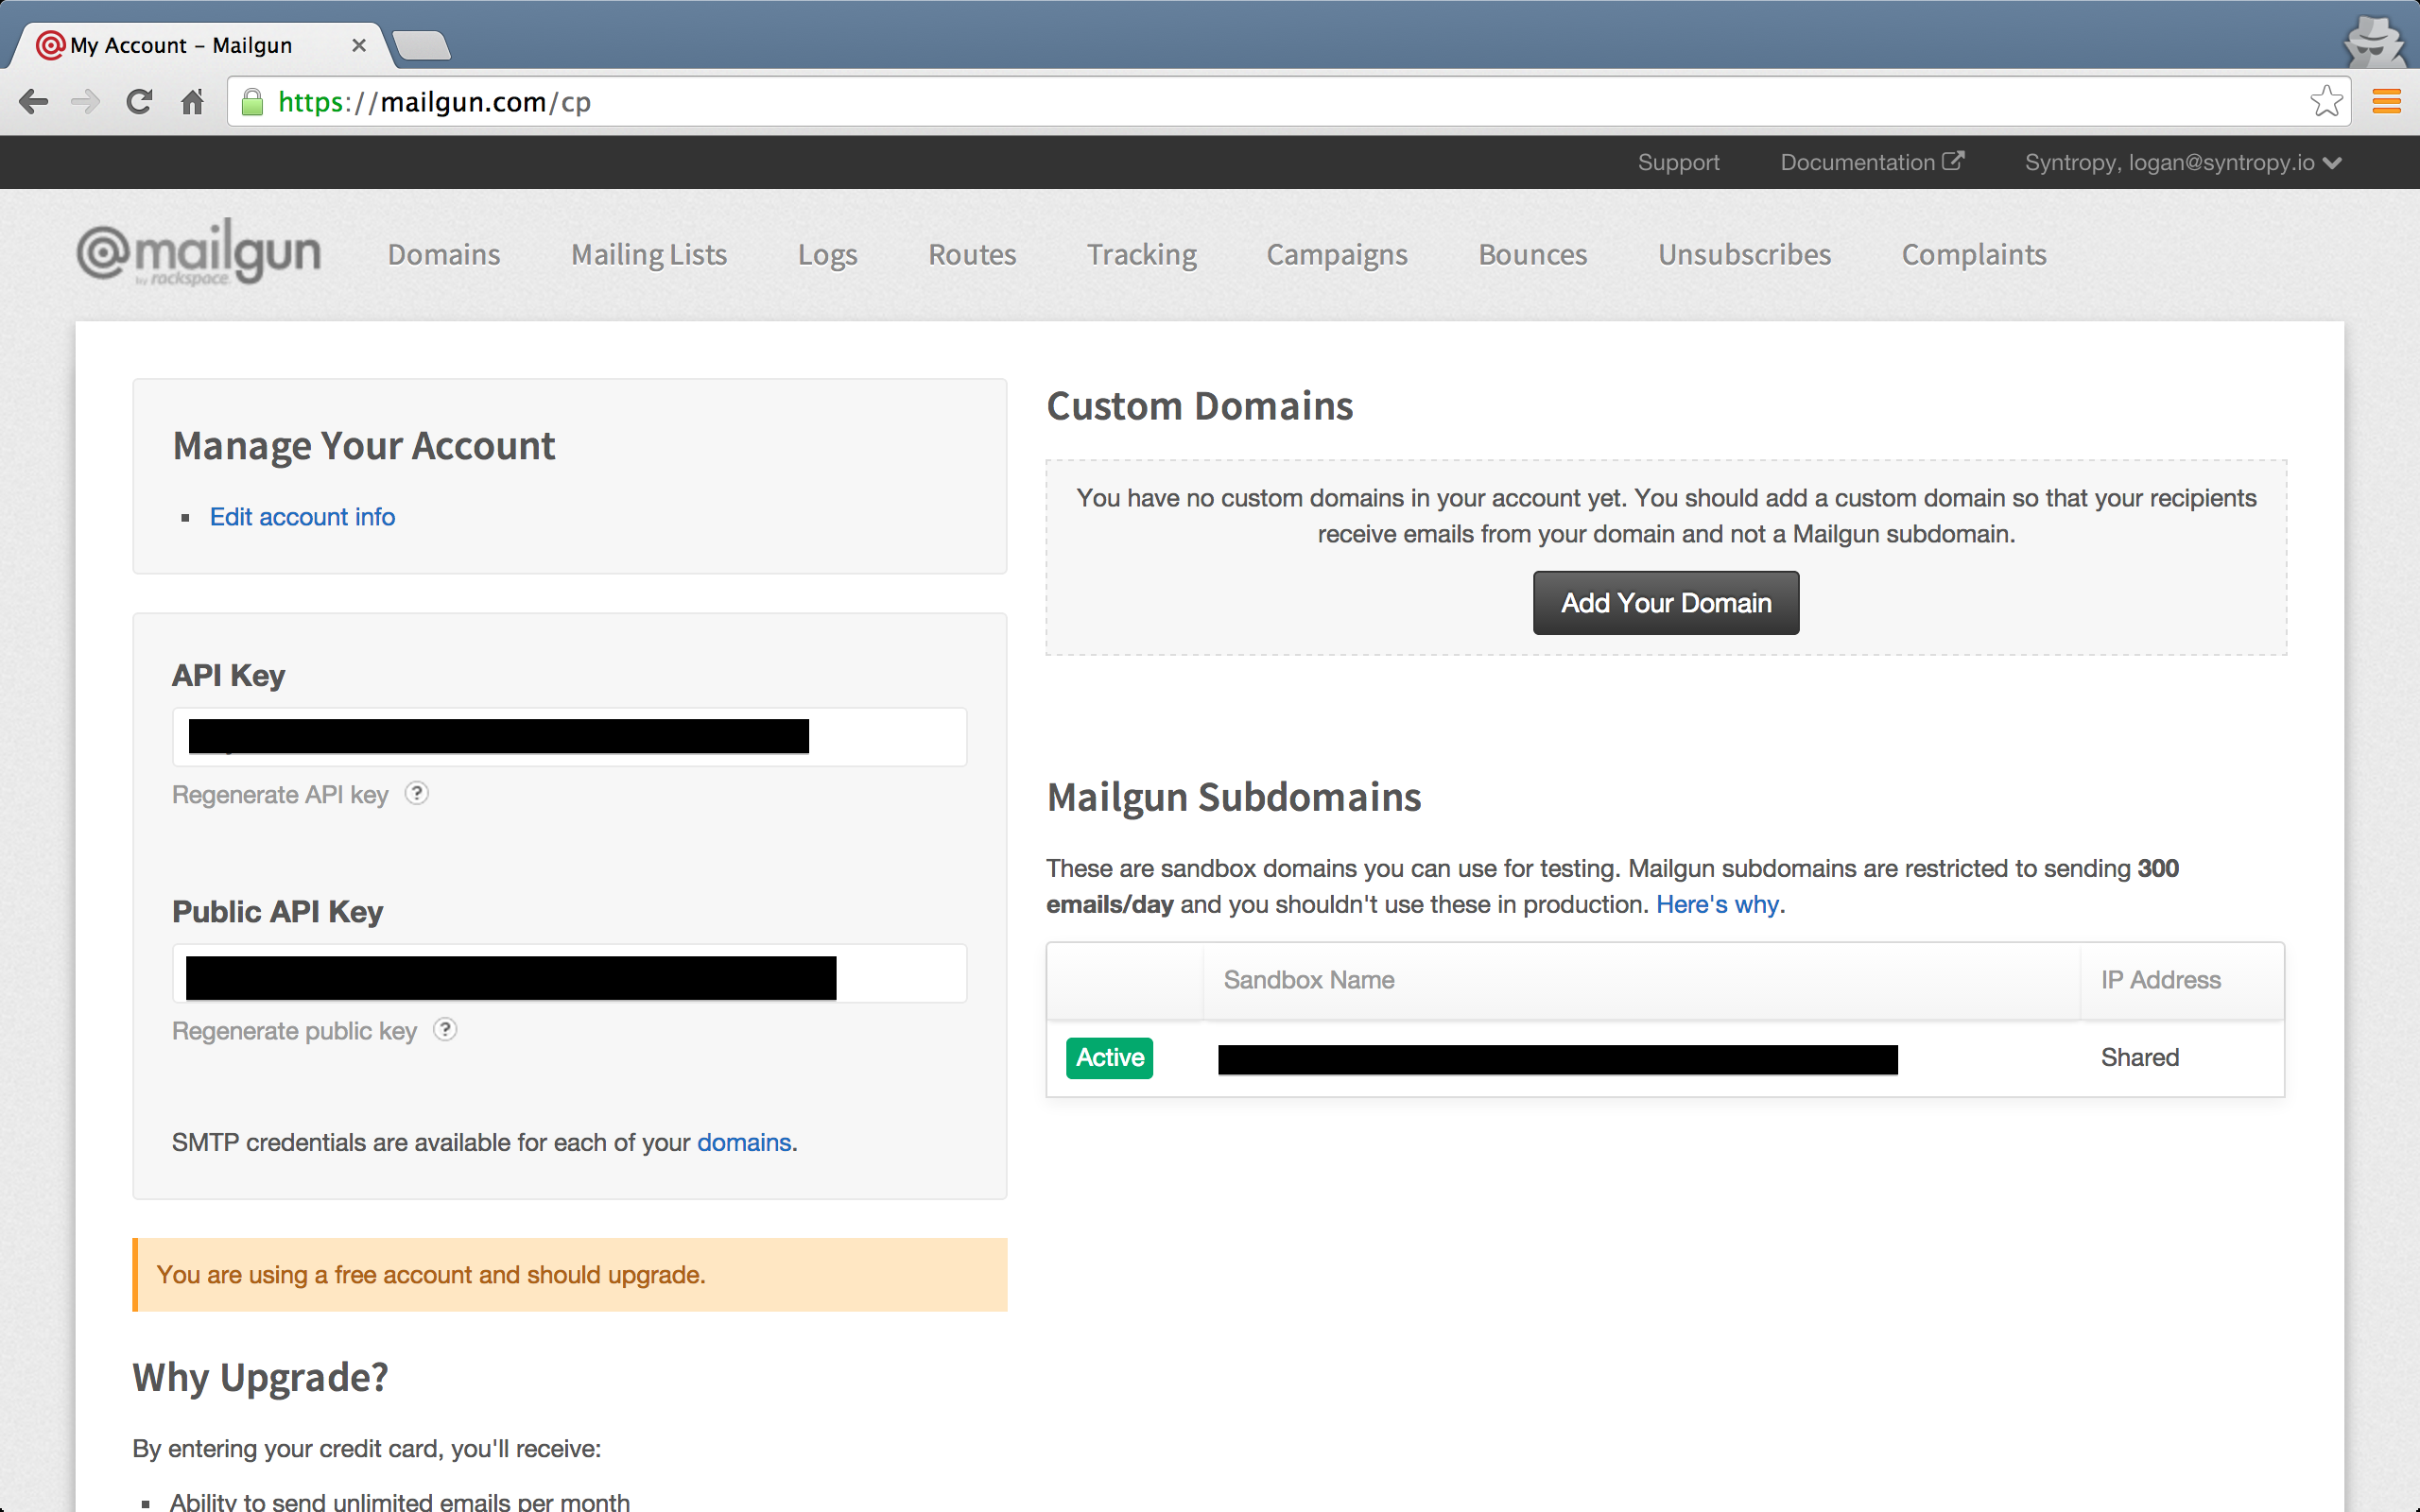The height and width of the screenshot is (1512, 2420).
Task: Open the Campaigns page
Action: [x=1336, y=255]
